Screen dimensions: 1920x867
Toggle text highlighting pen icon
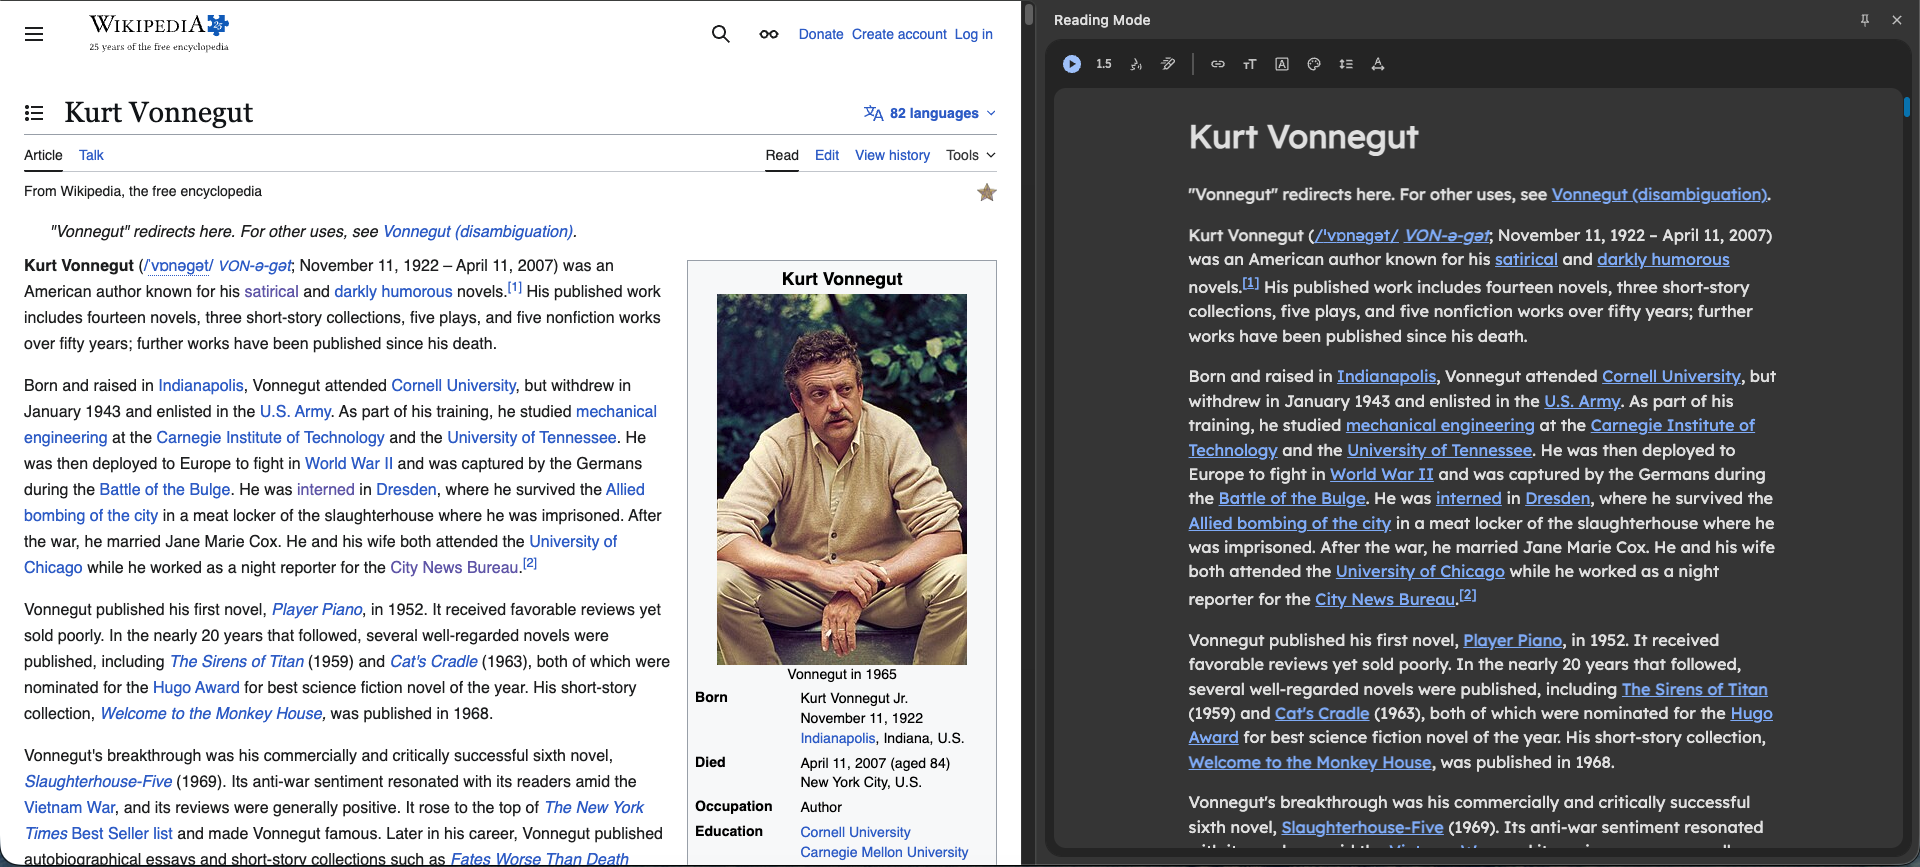pos(1168,64)
